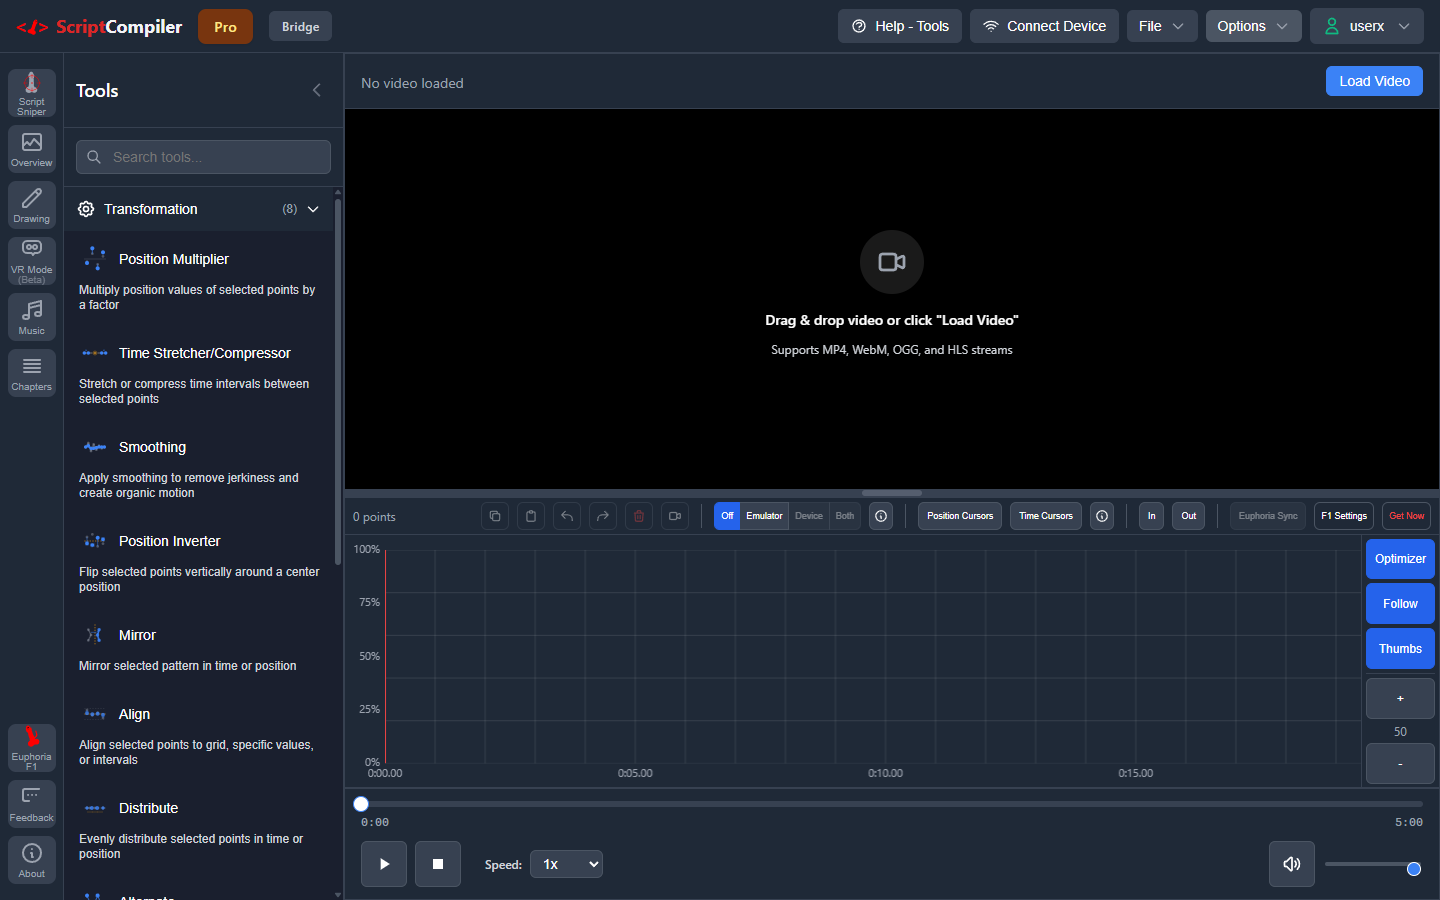
Task: Open the Music panel
Action: (32, 317)
